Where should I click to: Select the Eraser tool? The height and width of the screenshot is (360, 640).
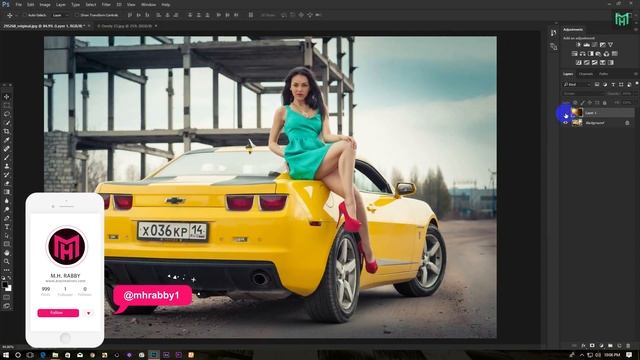point(7,183)
